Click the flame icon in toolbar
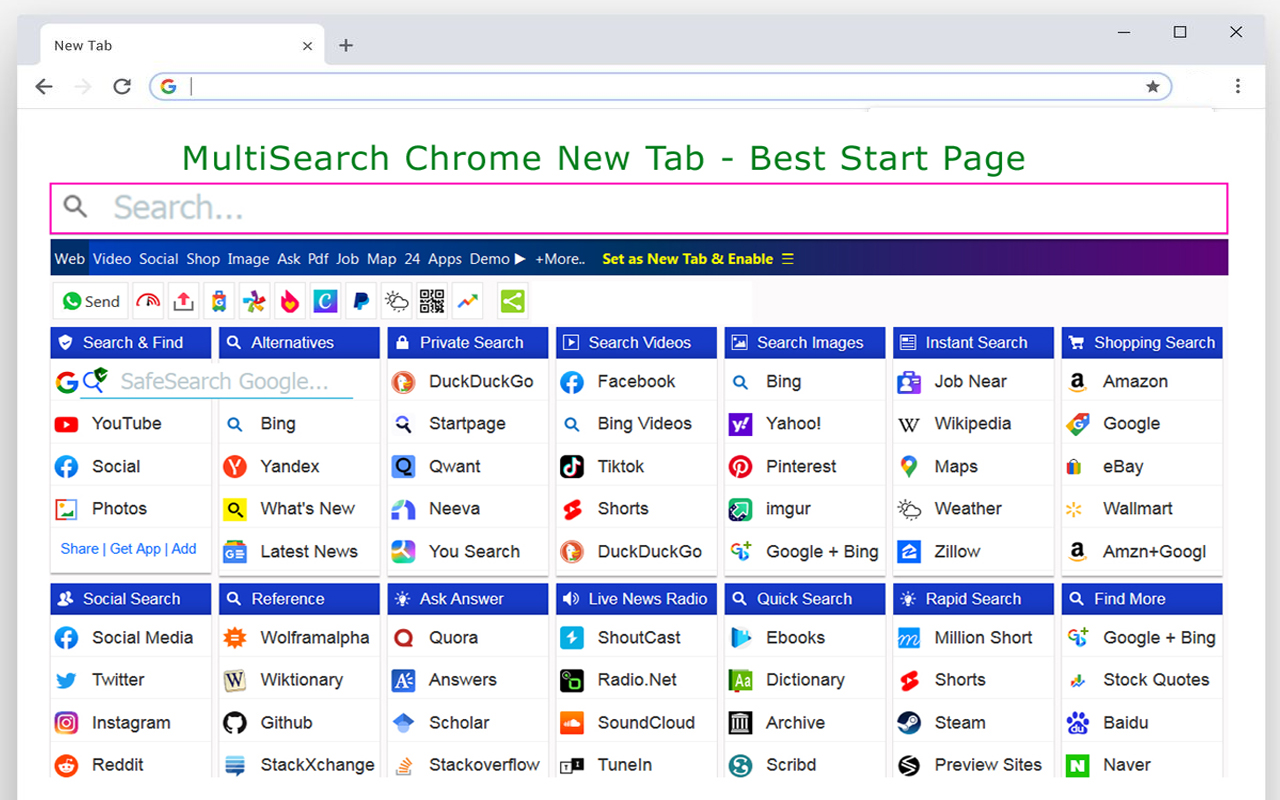The height and width of the screenshot is (800, 1280). [290, 301]
